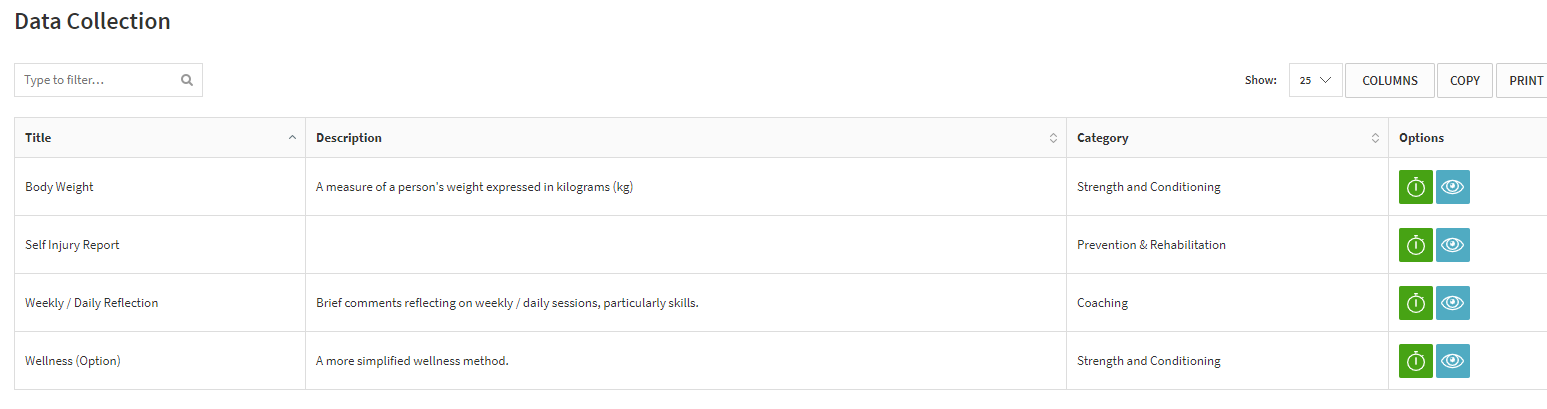Sort by the Title column header
Image resolution: width=1547 pixels, height=409 pixels.
pyautogui.click(x=160, y=138)
